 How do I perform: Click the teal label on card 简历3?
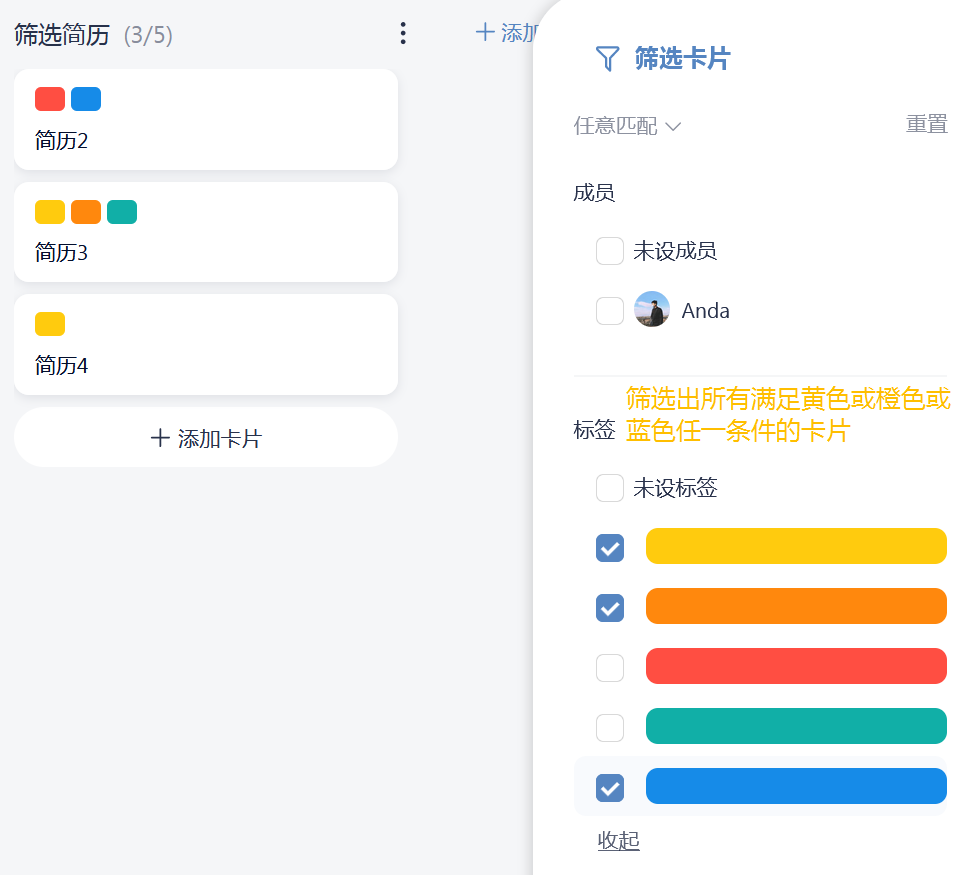(122, 212)
